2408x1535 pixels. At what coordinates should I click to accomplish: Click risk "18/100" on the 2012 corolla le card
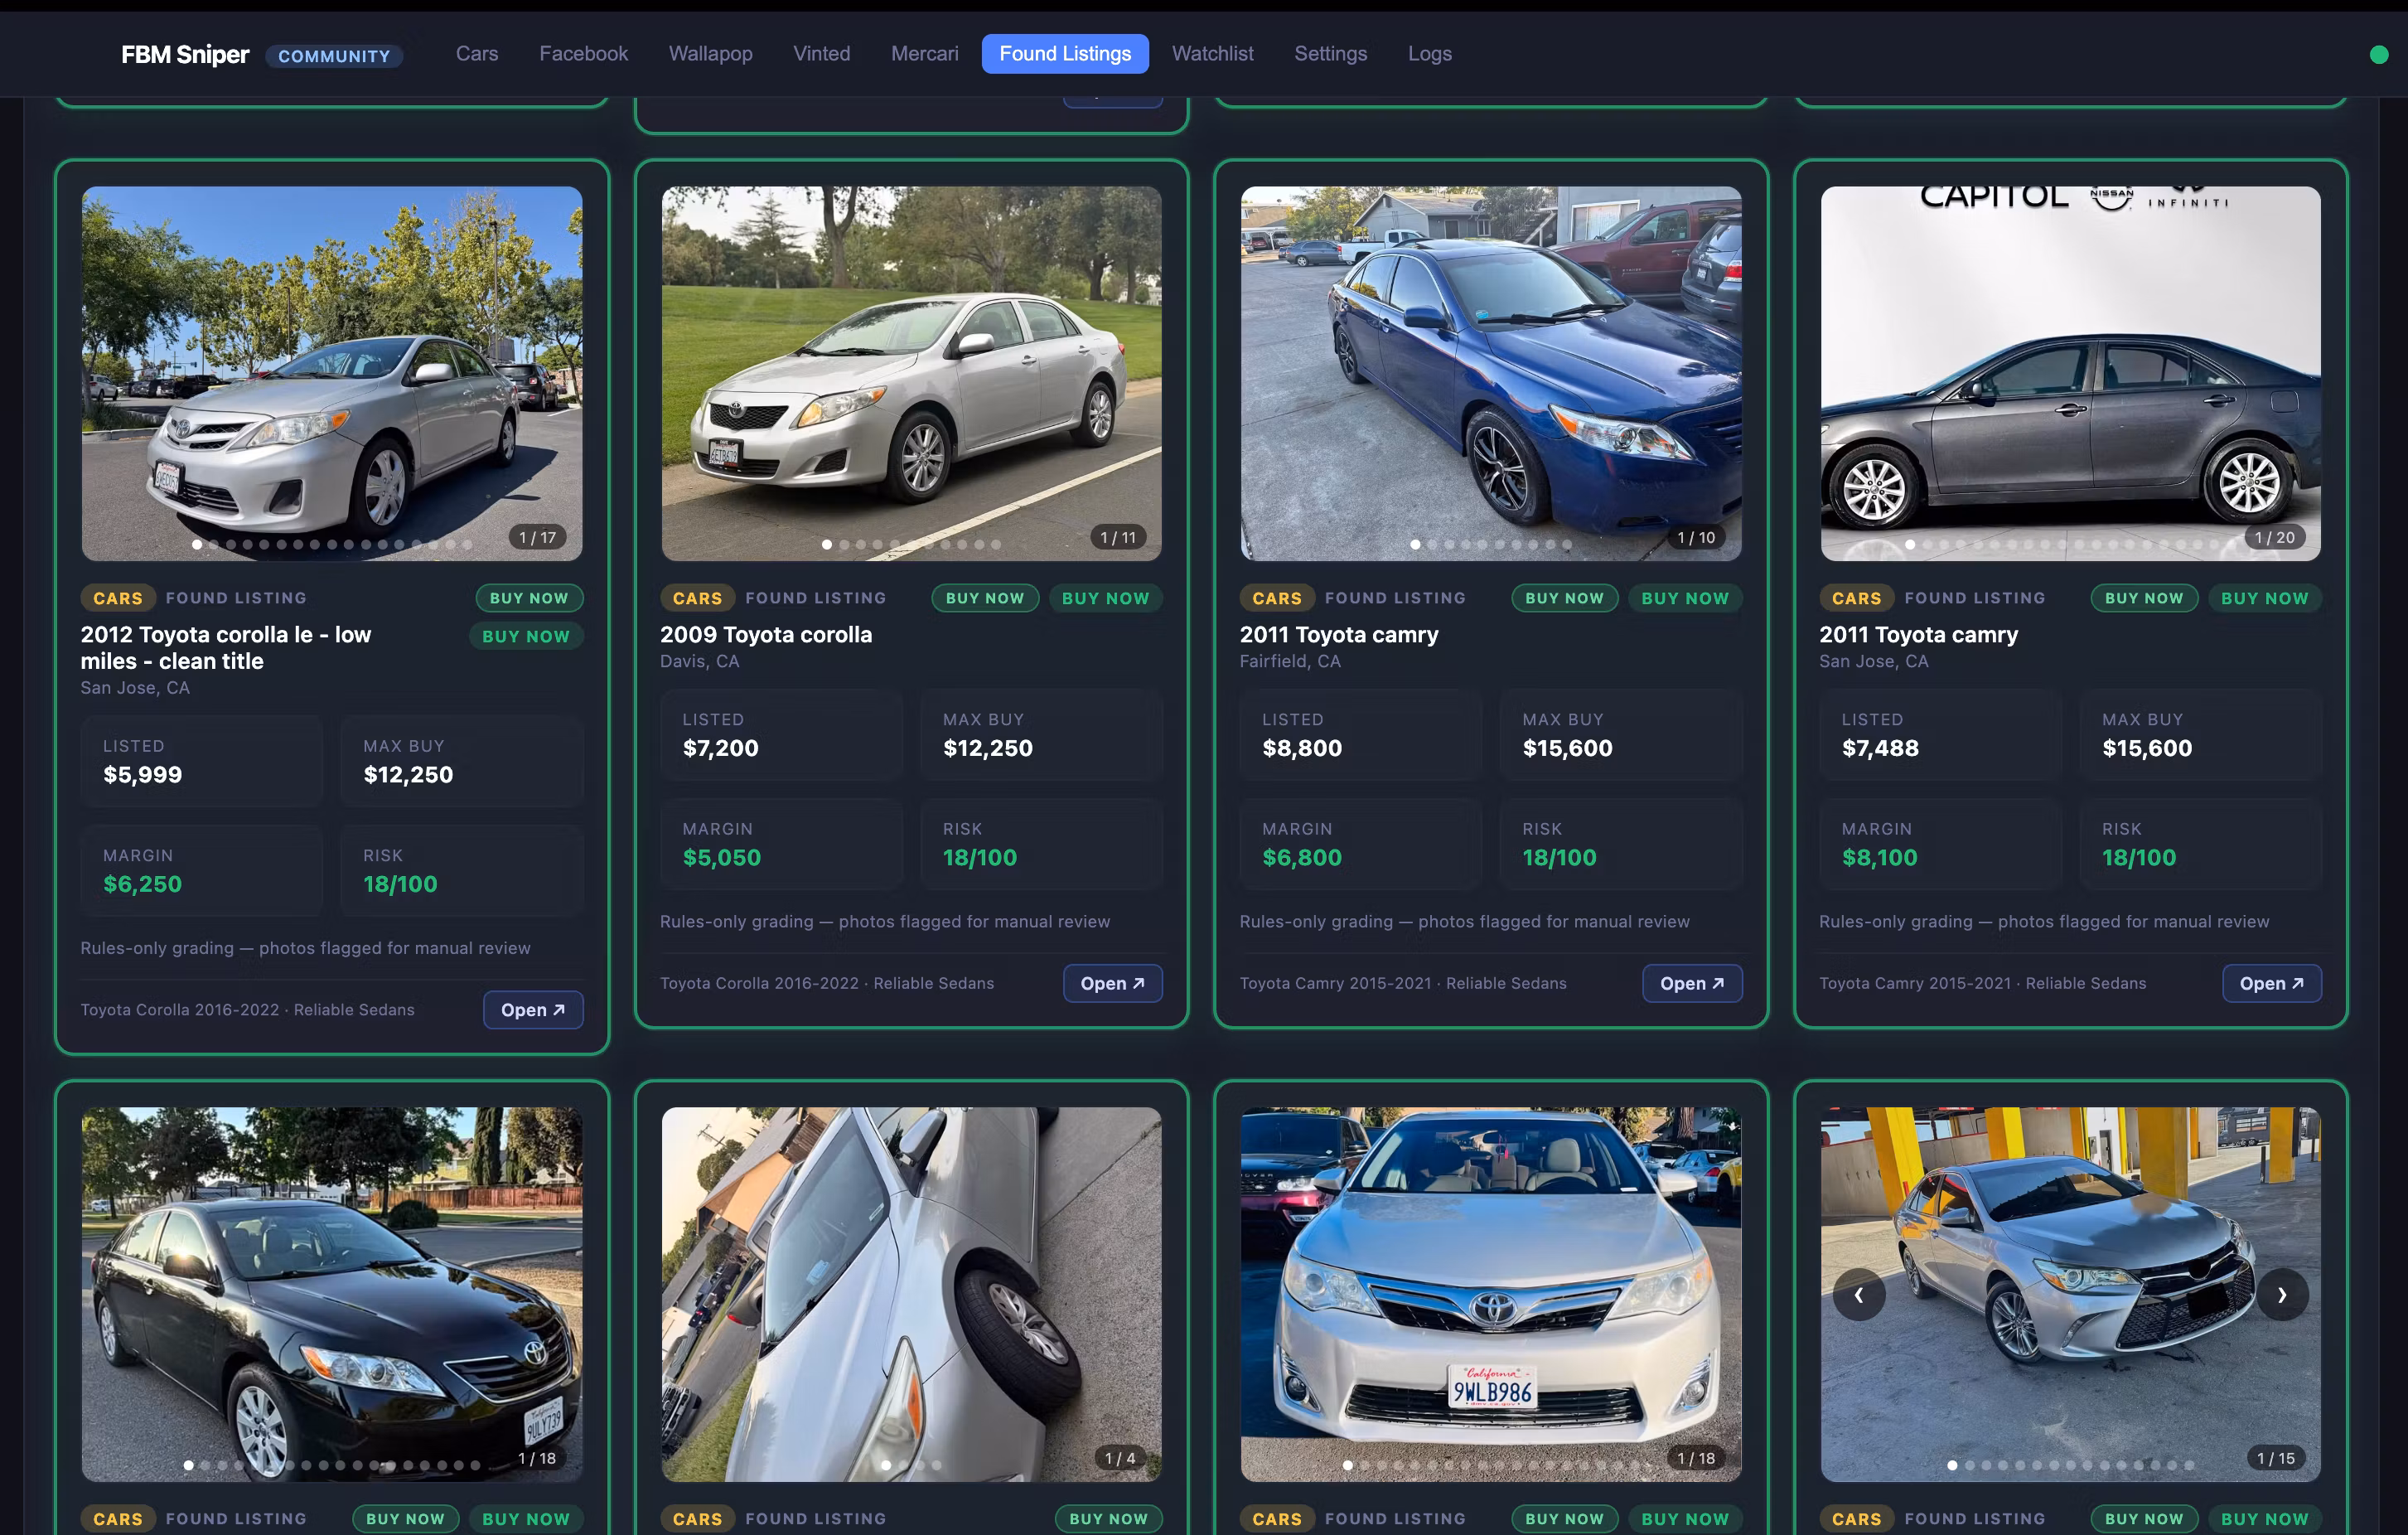tap(400, 884)
